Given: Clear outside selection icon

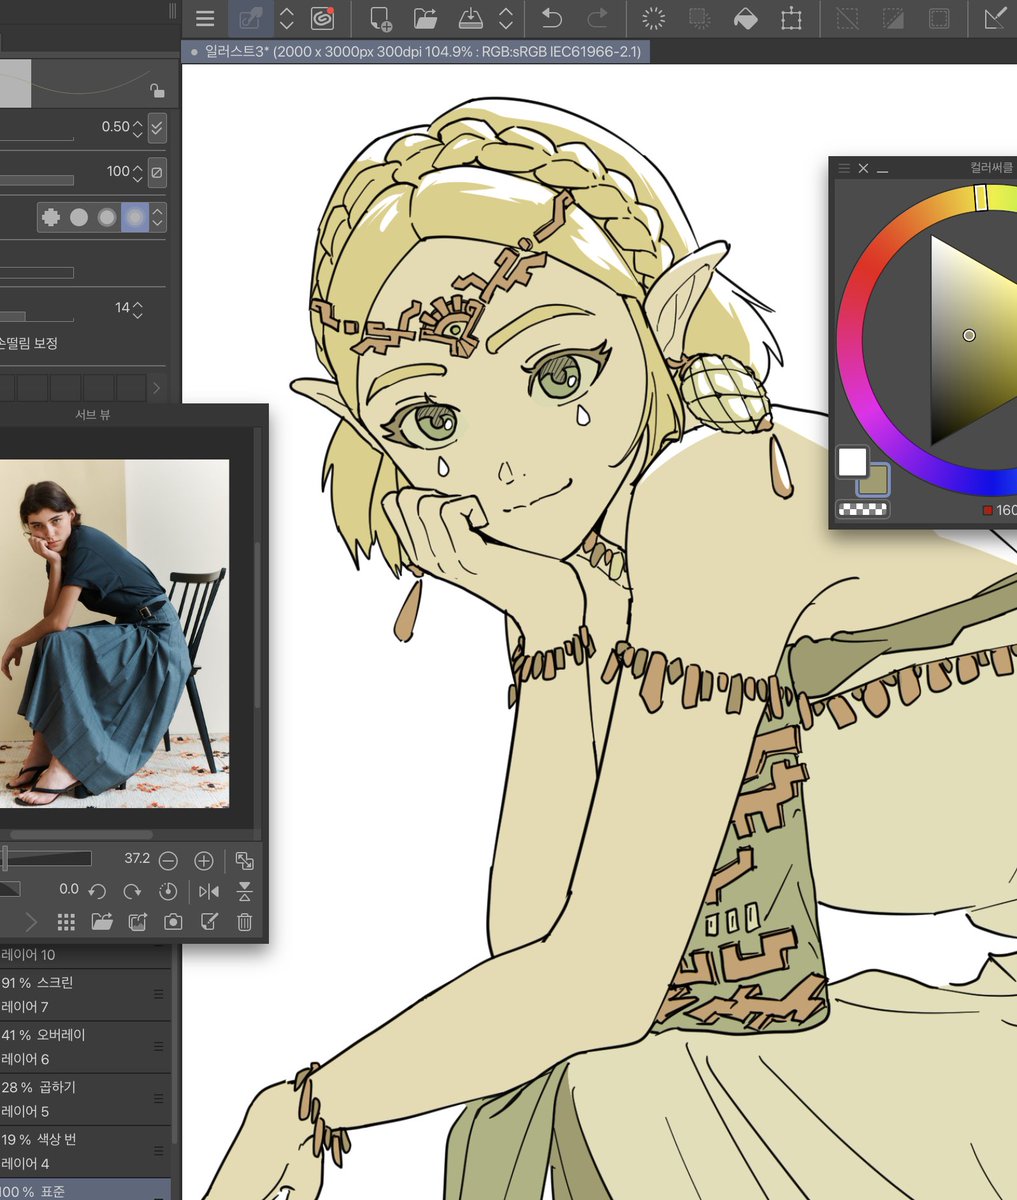Looking at the screenshot, I should 700,18.
